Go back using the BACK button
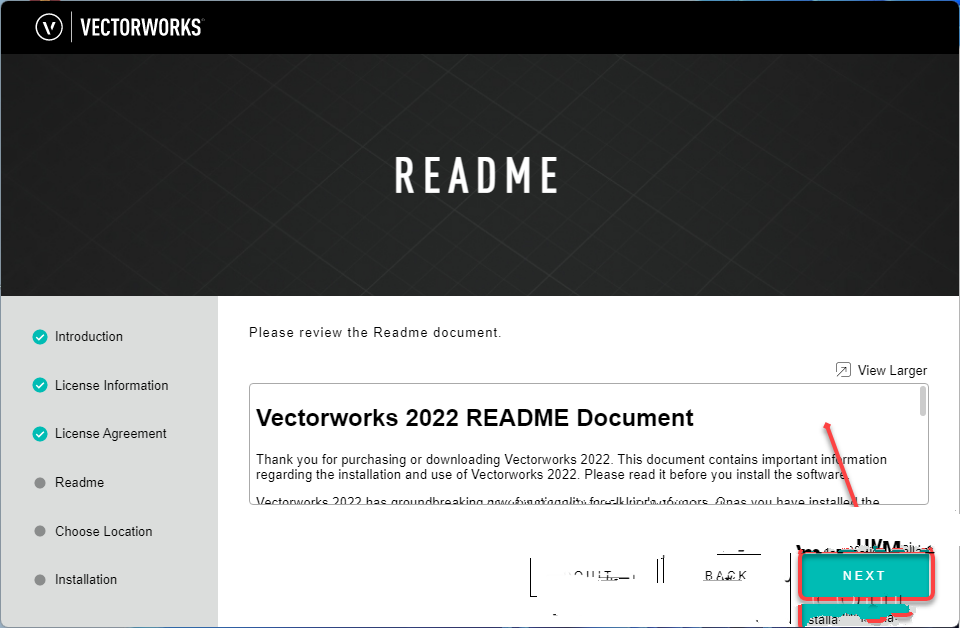 click(x=726, y=575)
